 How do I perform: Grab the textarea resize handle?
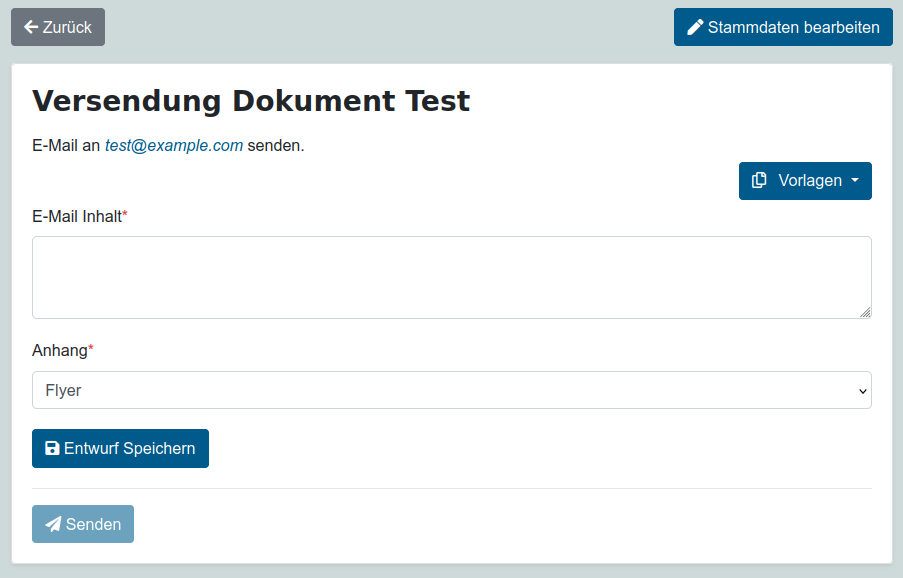click(865, 312)
